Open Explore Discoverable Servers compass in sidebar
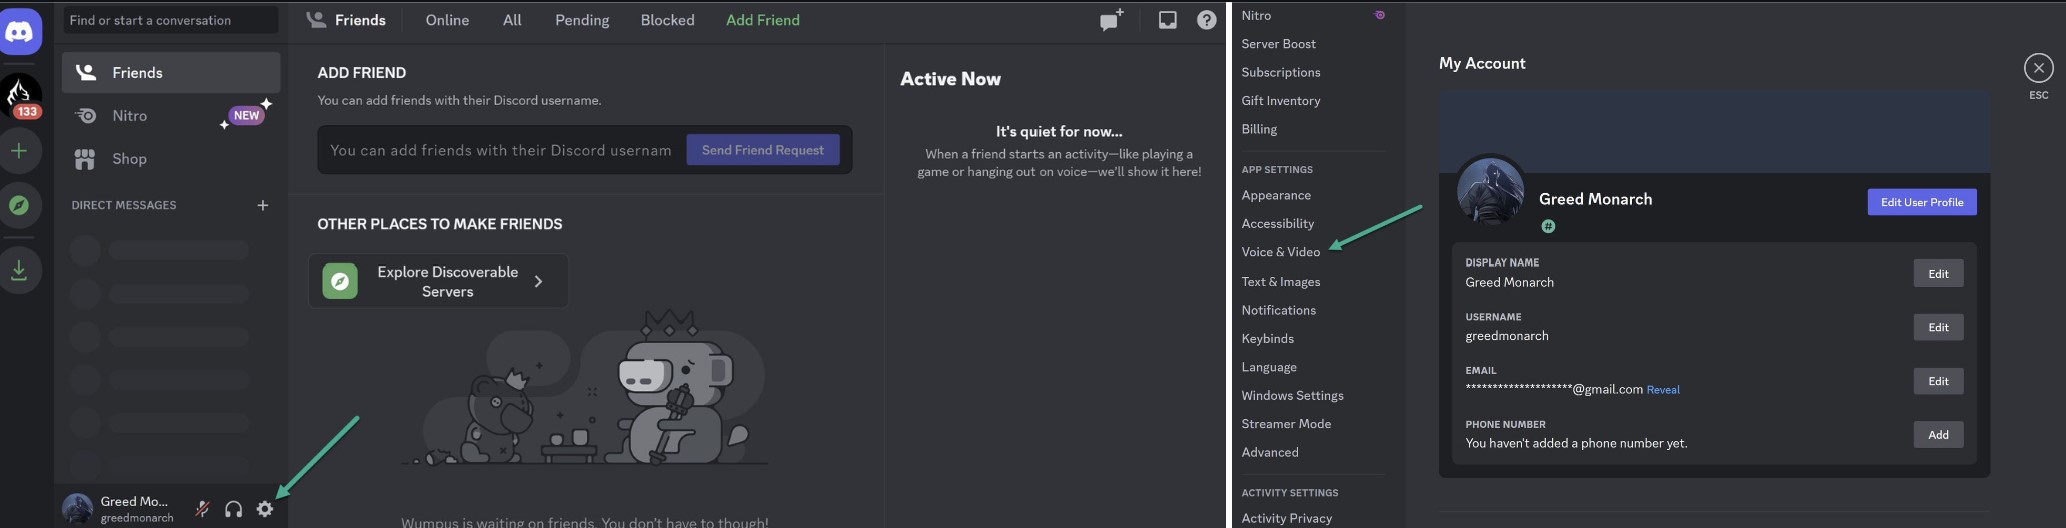Image resolution: width=2066 pixels, height=528 pixels. pos(19,205)
